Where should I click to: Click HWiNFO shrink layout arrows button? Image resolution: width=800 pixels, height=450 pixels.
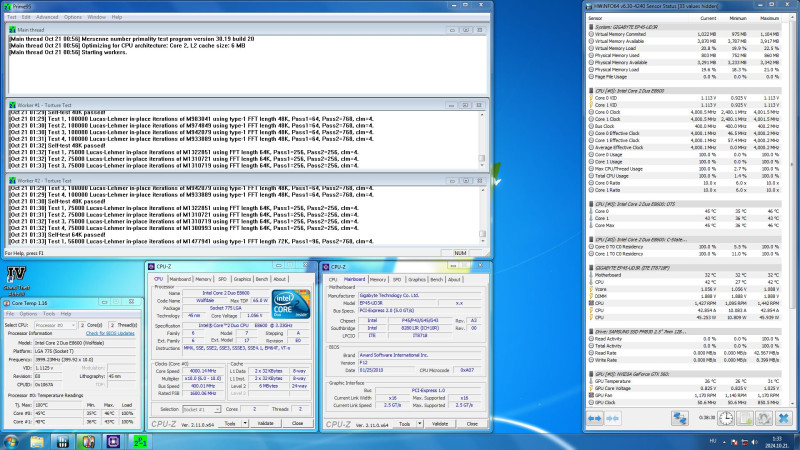tap(612, 418)
